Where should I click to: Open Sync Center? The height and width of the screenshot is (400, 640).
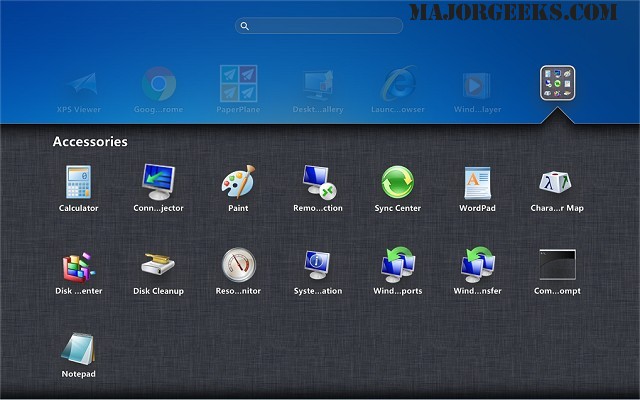click(x=398, y=182)
